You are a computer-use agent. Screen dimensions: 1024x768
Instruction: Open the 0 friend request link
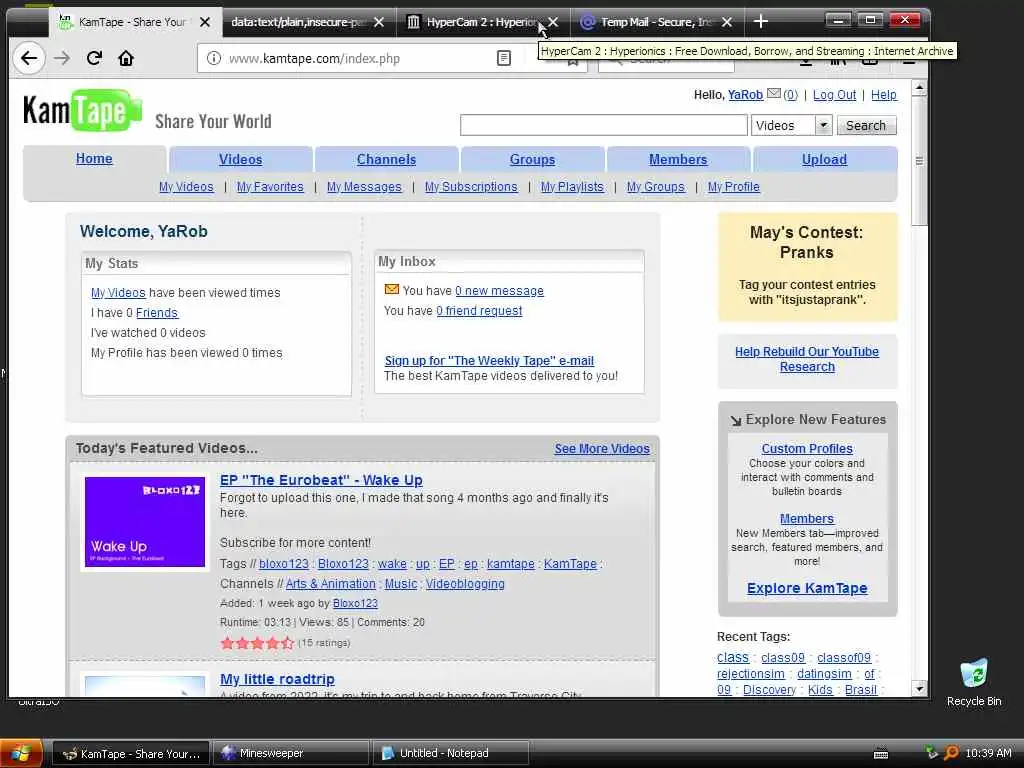pos(479,311)
